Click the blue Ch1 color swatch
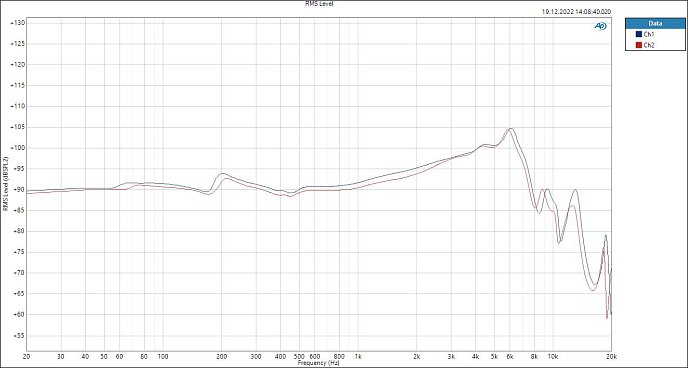 click(639, 34)
